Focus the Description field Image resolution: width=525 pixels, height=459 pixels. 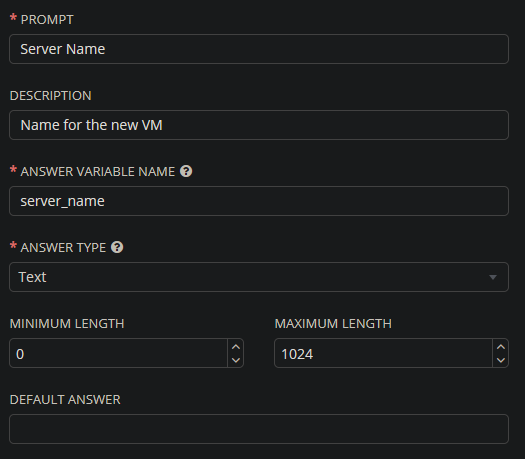pyautogui.click(x=259, y=125)
